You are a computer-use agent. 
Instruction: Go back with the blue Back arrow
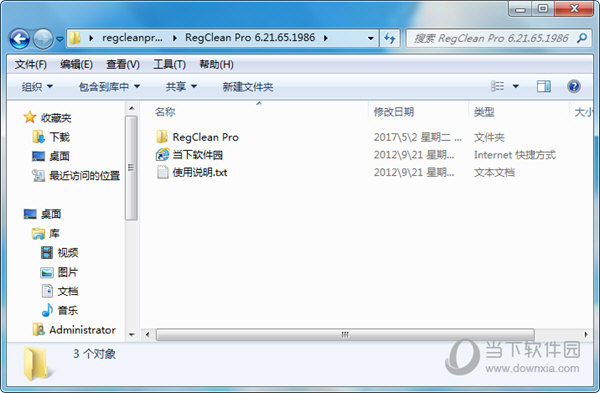click(x=20, y=39)
